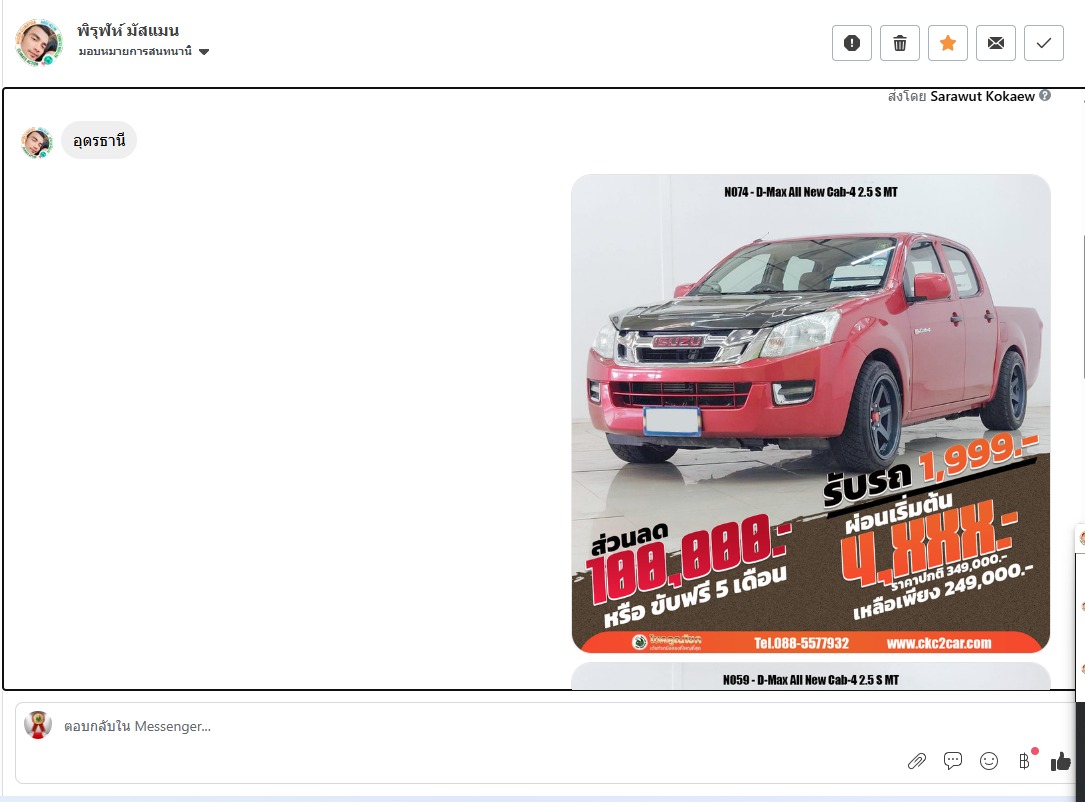Viewport: 1085px width, 802px height.
Task: Click the help icon beside Sarawut Kokaew
Action: click(1045, 95)
